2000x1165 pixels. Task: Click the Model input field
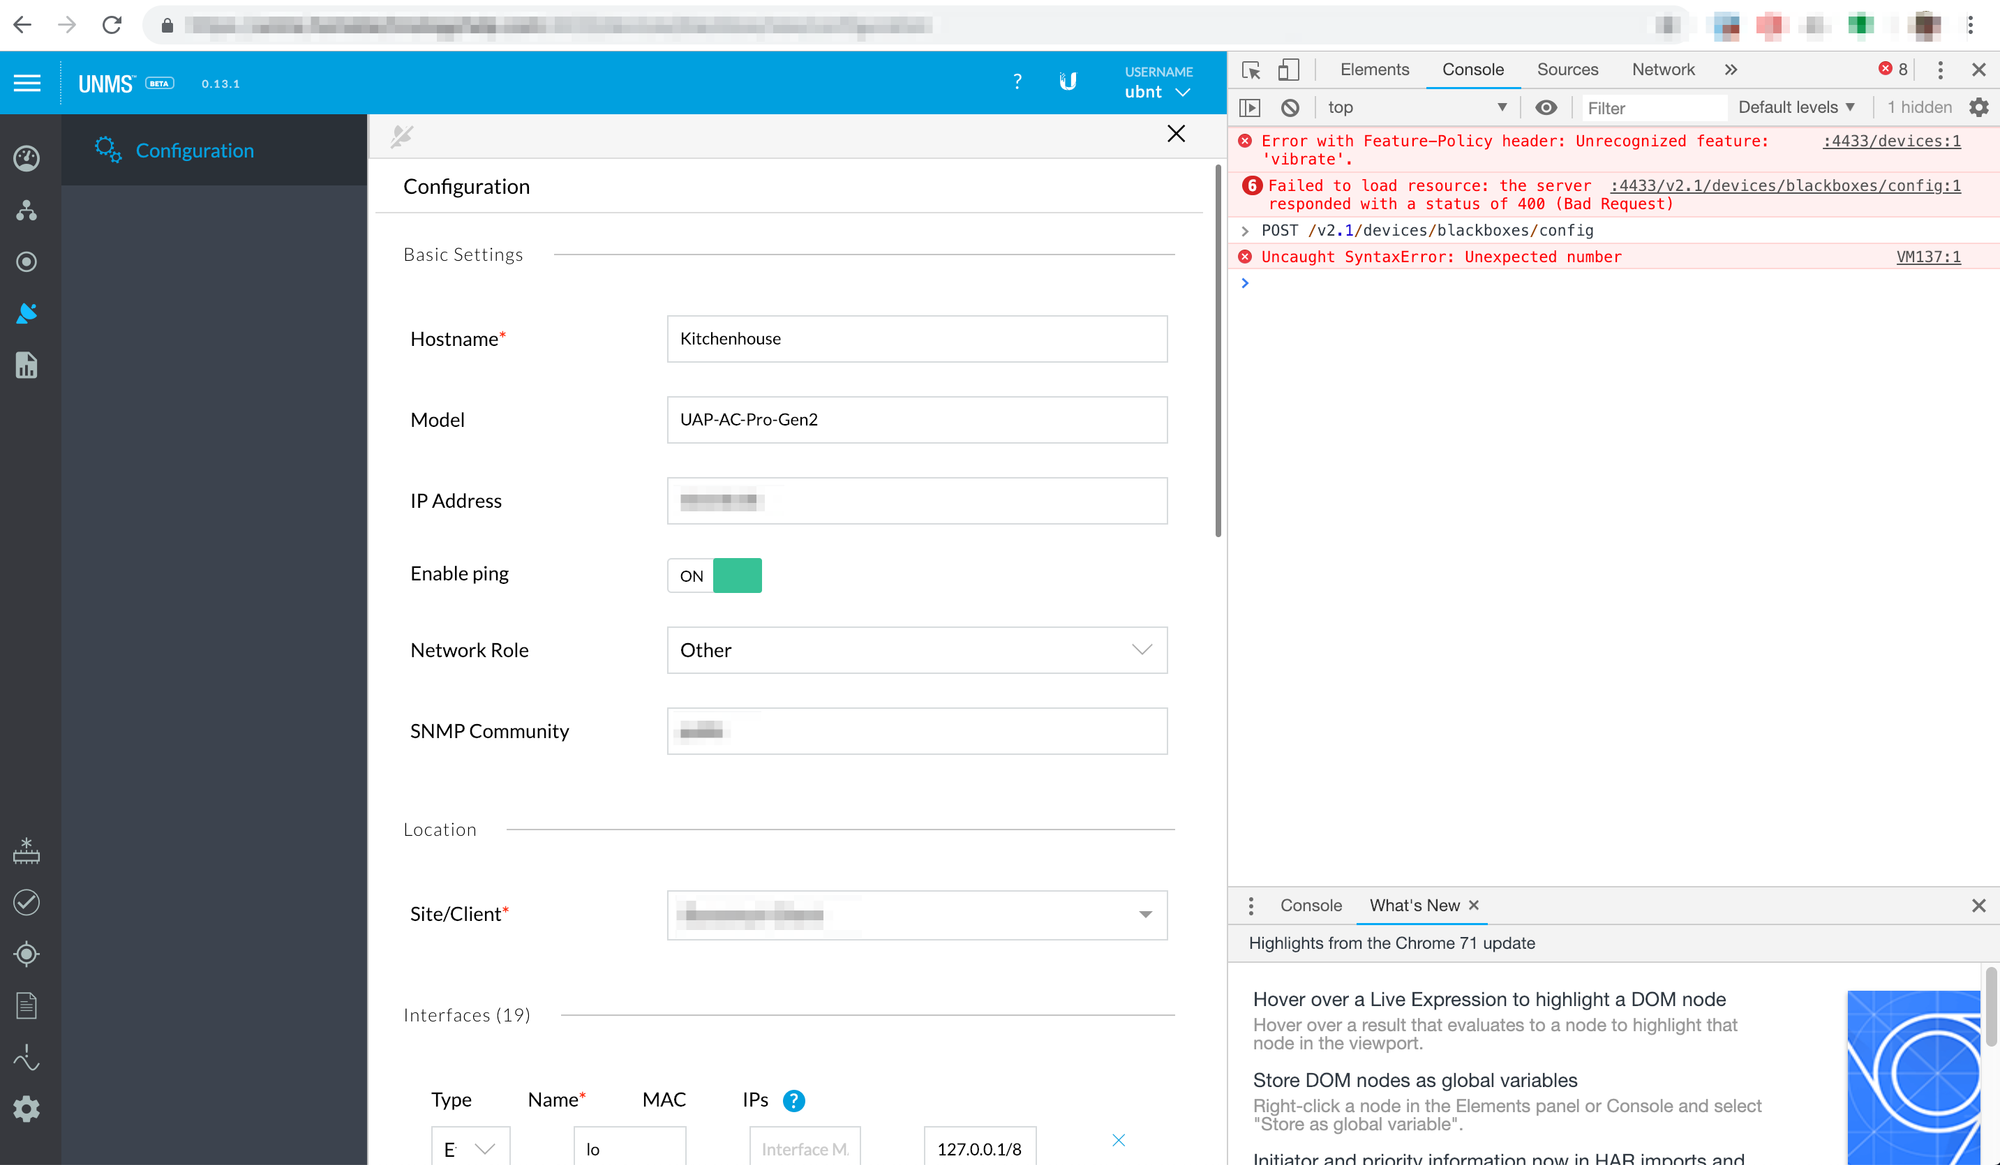(x=917, y=420)
